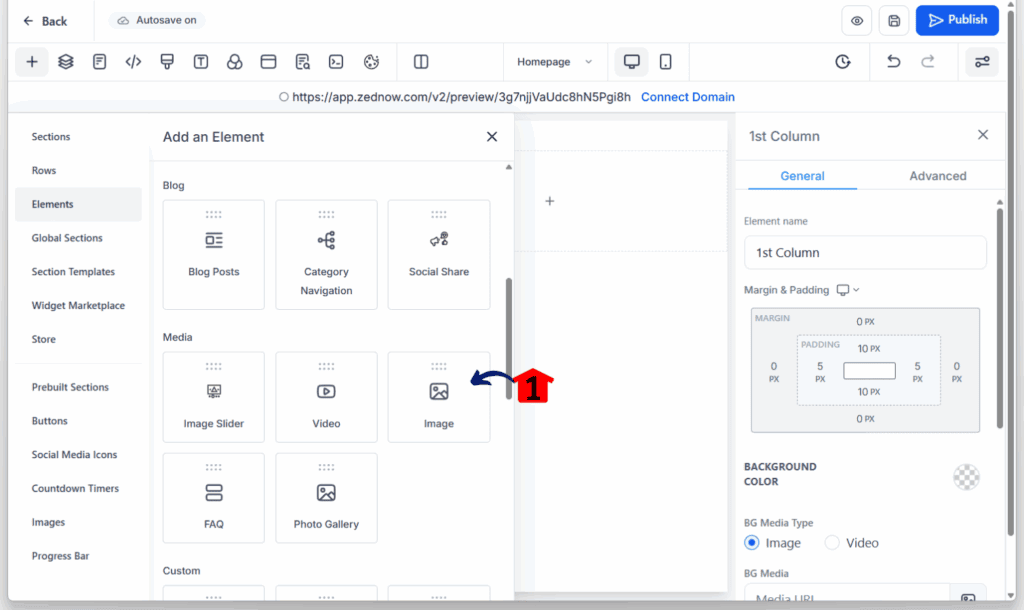This screenshot has width=1024, height=610.
Task: Add the Photo Gallery element
Action: [x=327, y=498]
